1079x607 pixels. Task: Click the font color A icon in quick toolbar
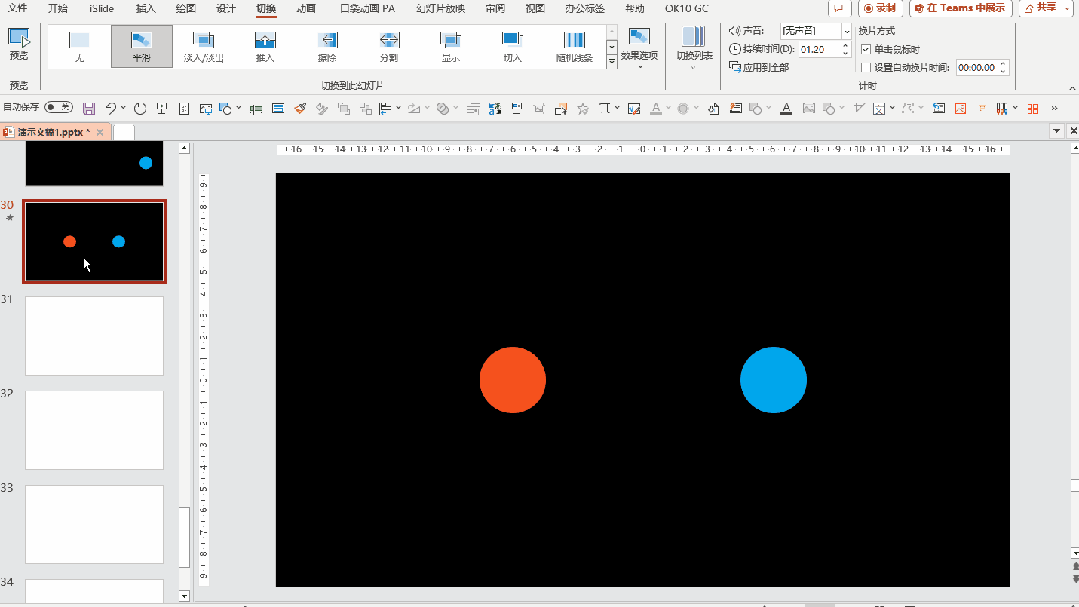pos(656,109)
